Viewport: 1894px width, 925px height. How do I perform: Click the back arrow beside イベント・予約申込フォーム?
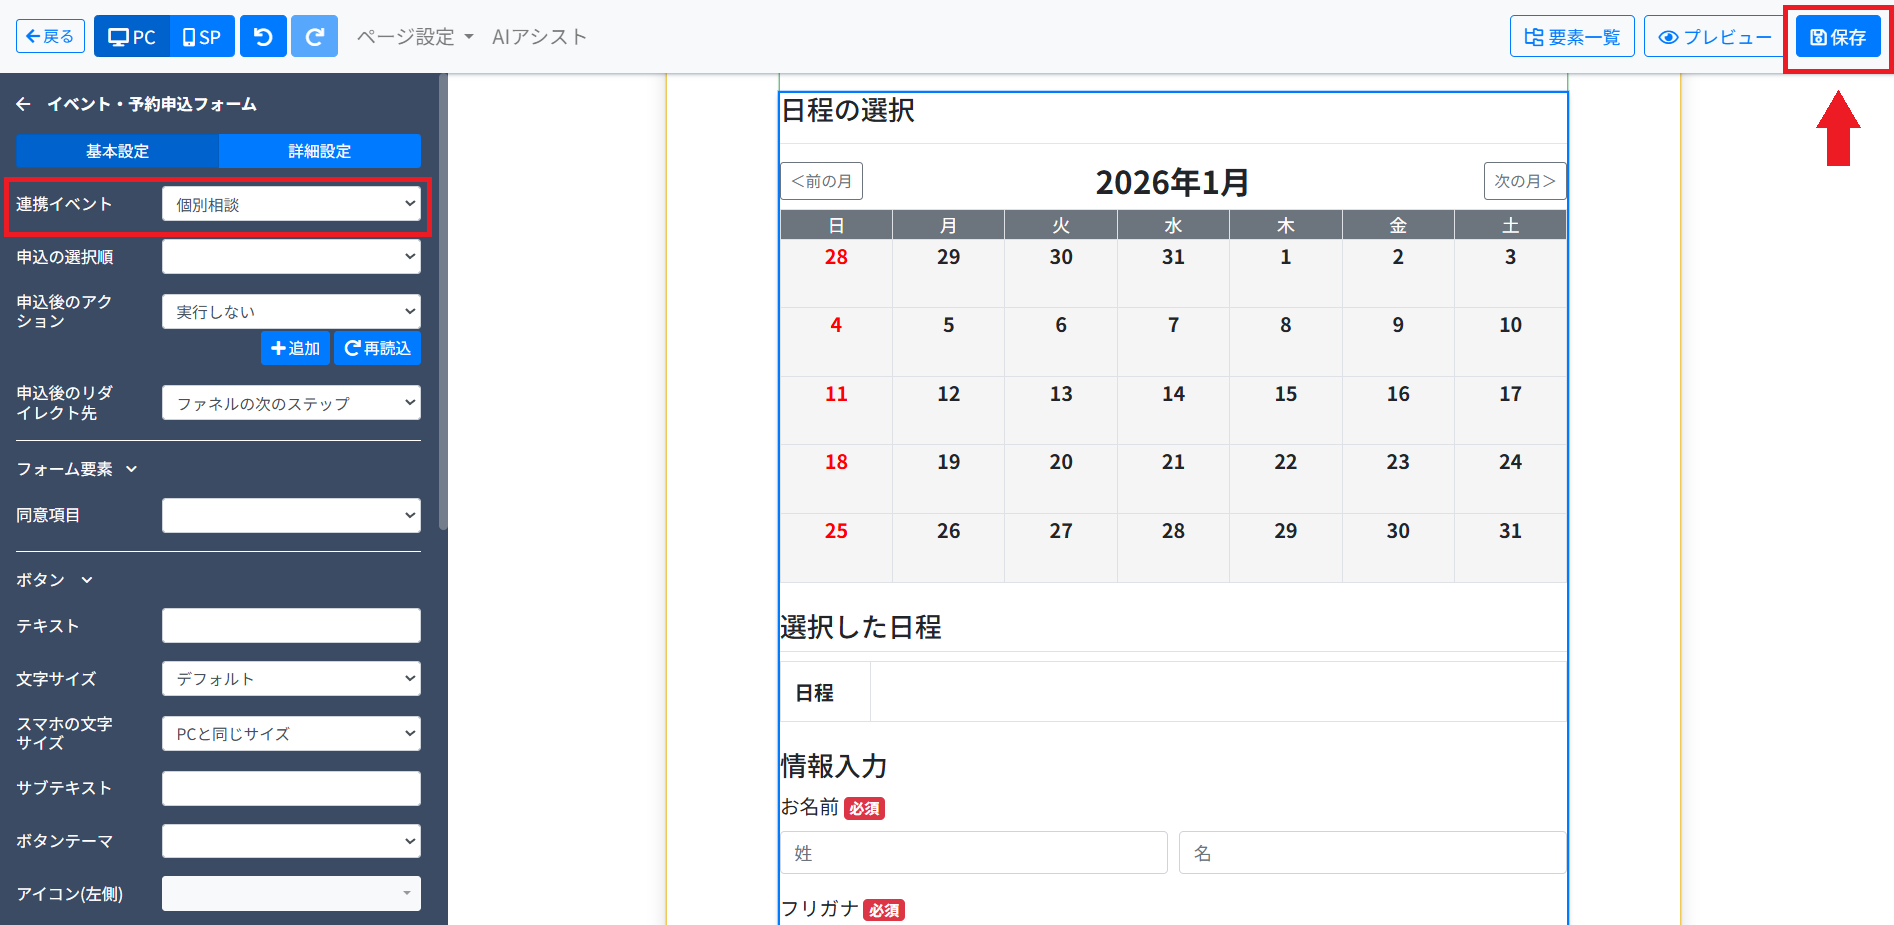point(24,104)
